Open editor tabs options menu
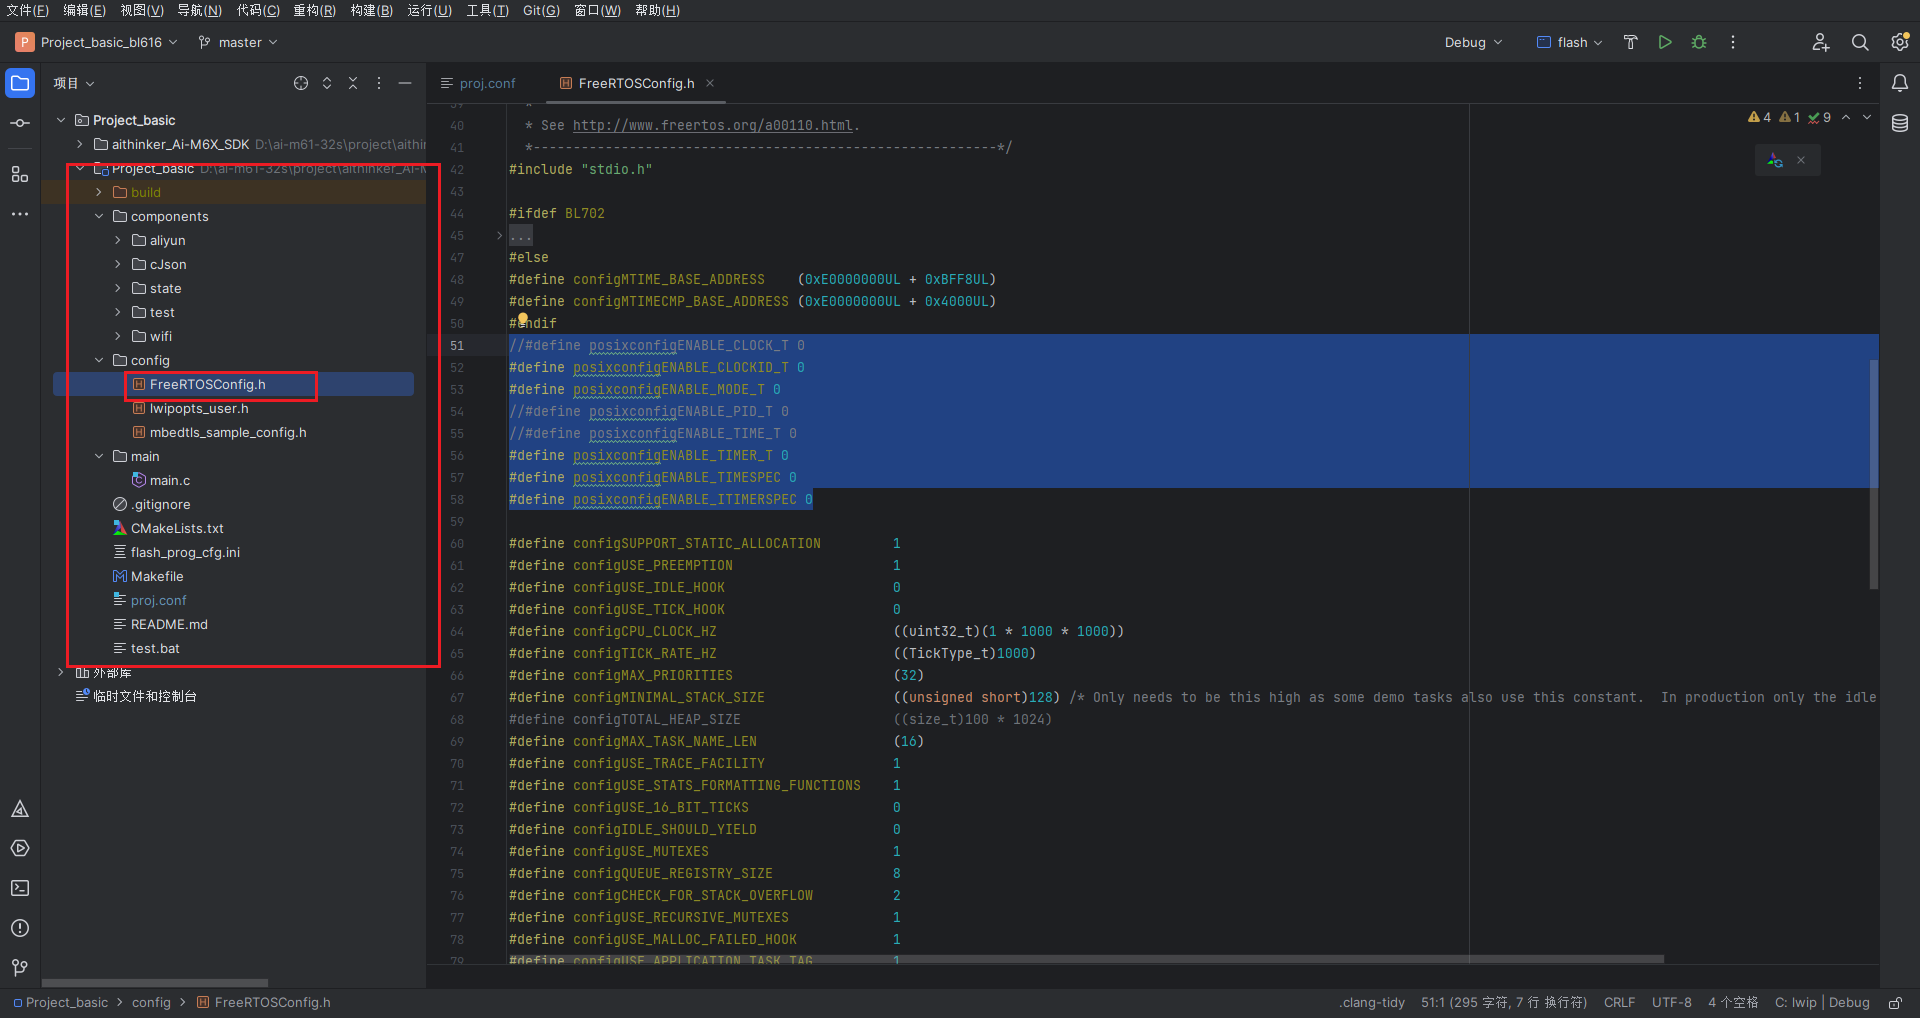The height and width of the screenshot is (1018, 1920). tap(1860, 83)
